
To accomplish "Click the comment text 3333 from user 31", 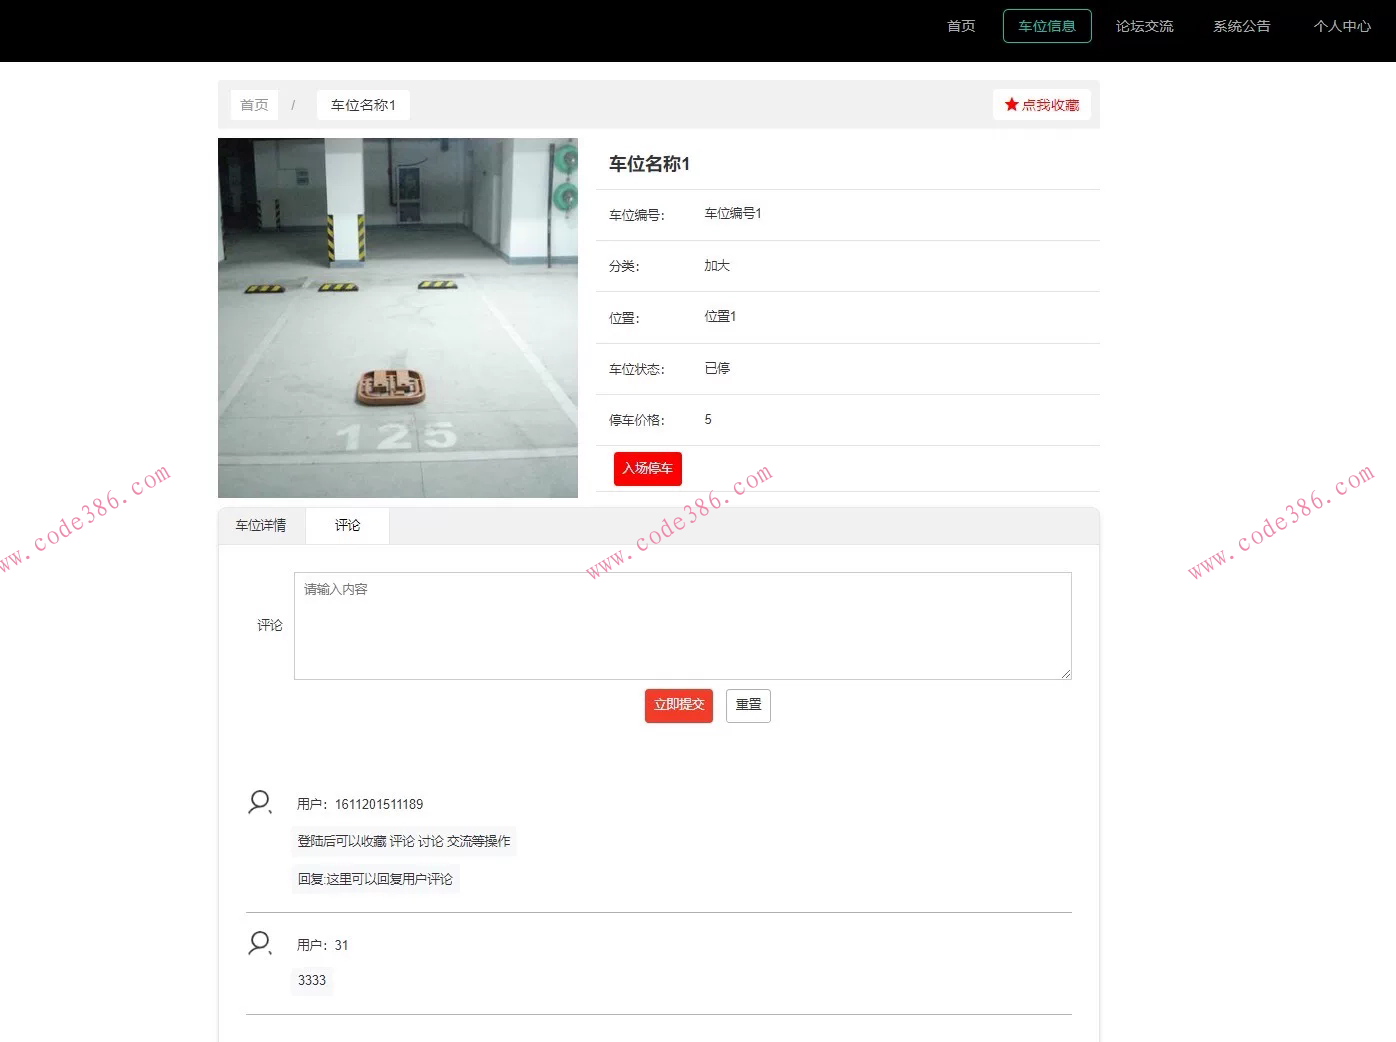I will tap(311, 981).
